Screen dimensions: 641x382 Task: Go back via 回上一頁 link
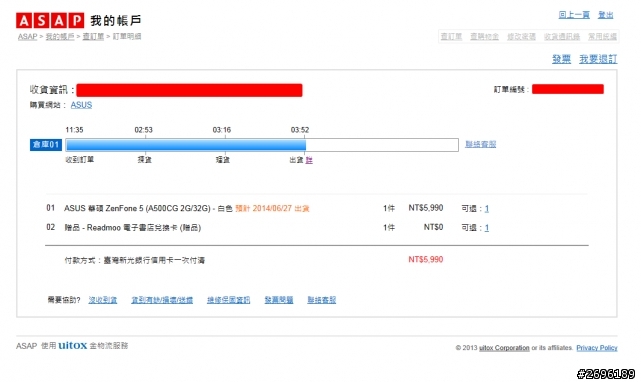(x=574, y=15)
